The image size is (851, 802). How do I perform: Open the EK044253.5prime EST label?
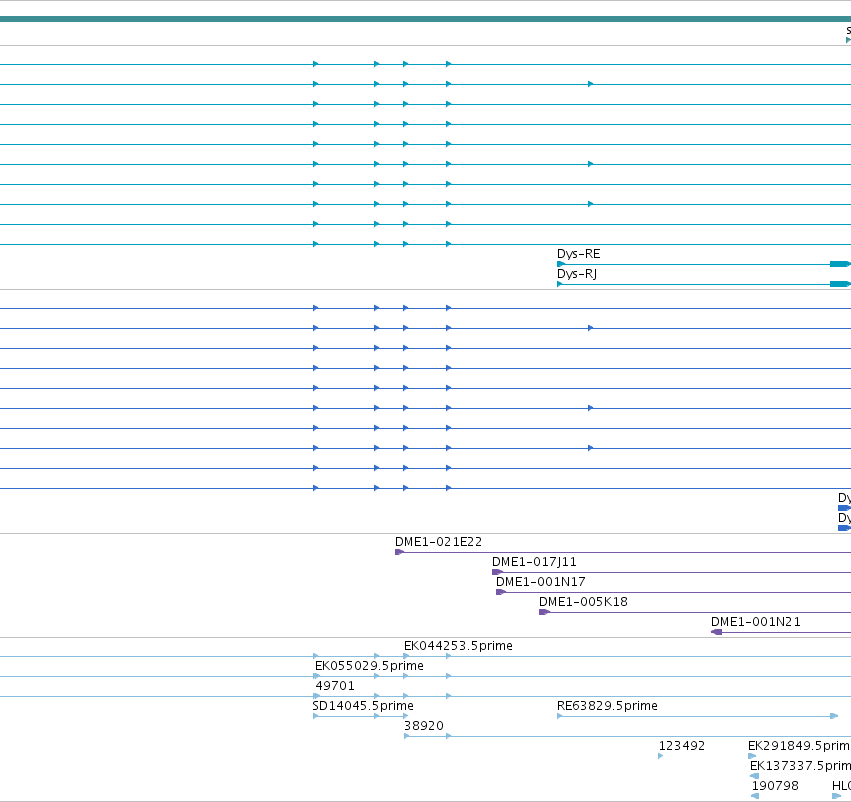(x=458, y=646)
